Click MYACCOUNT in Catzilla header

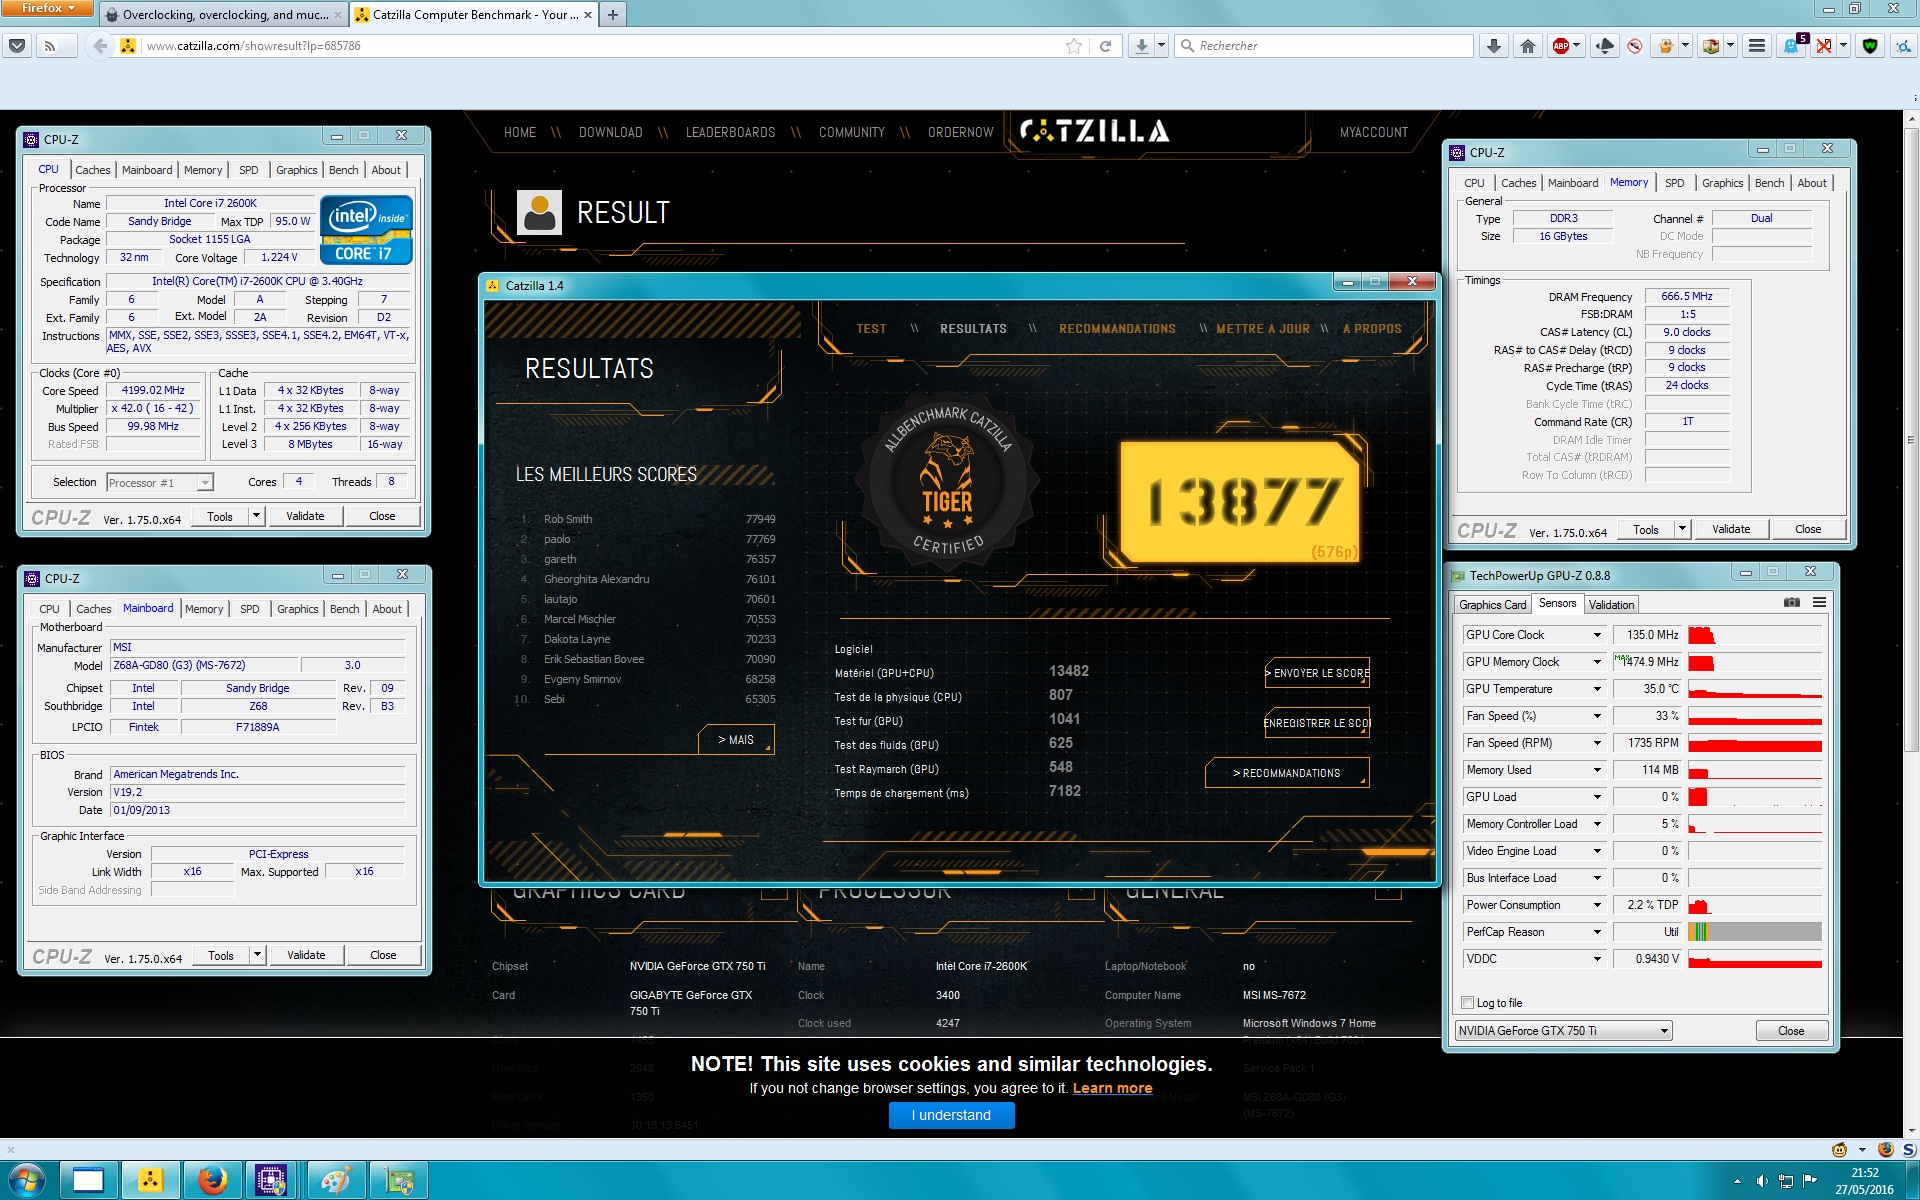coord(1373,132)
